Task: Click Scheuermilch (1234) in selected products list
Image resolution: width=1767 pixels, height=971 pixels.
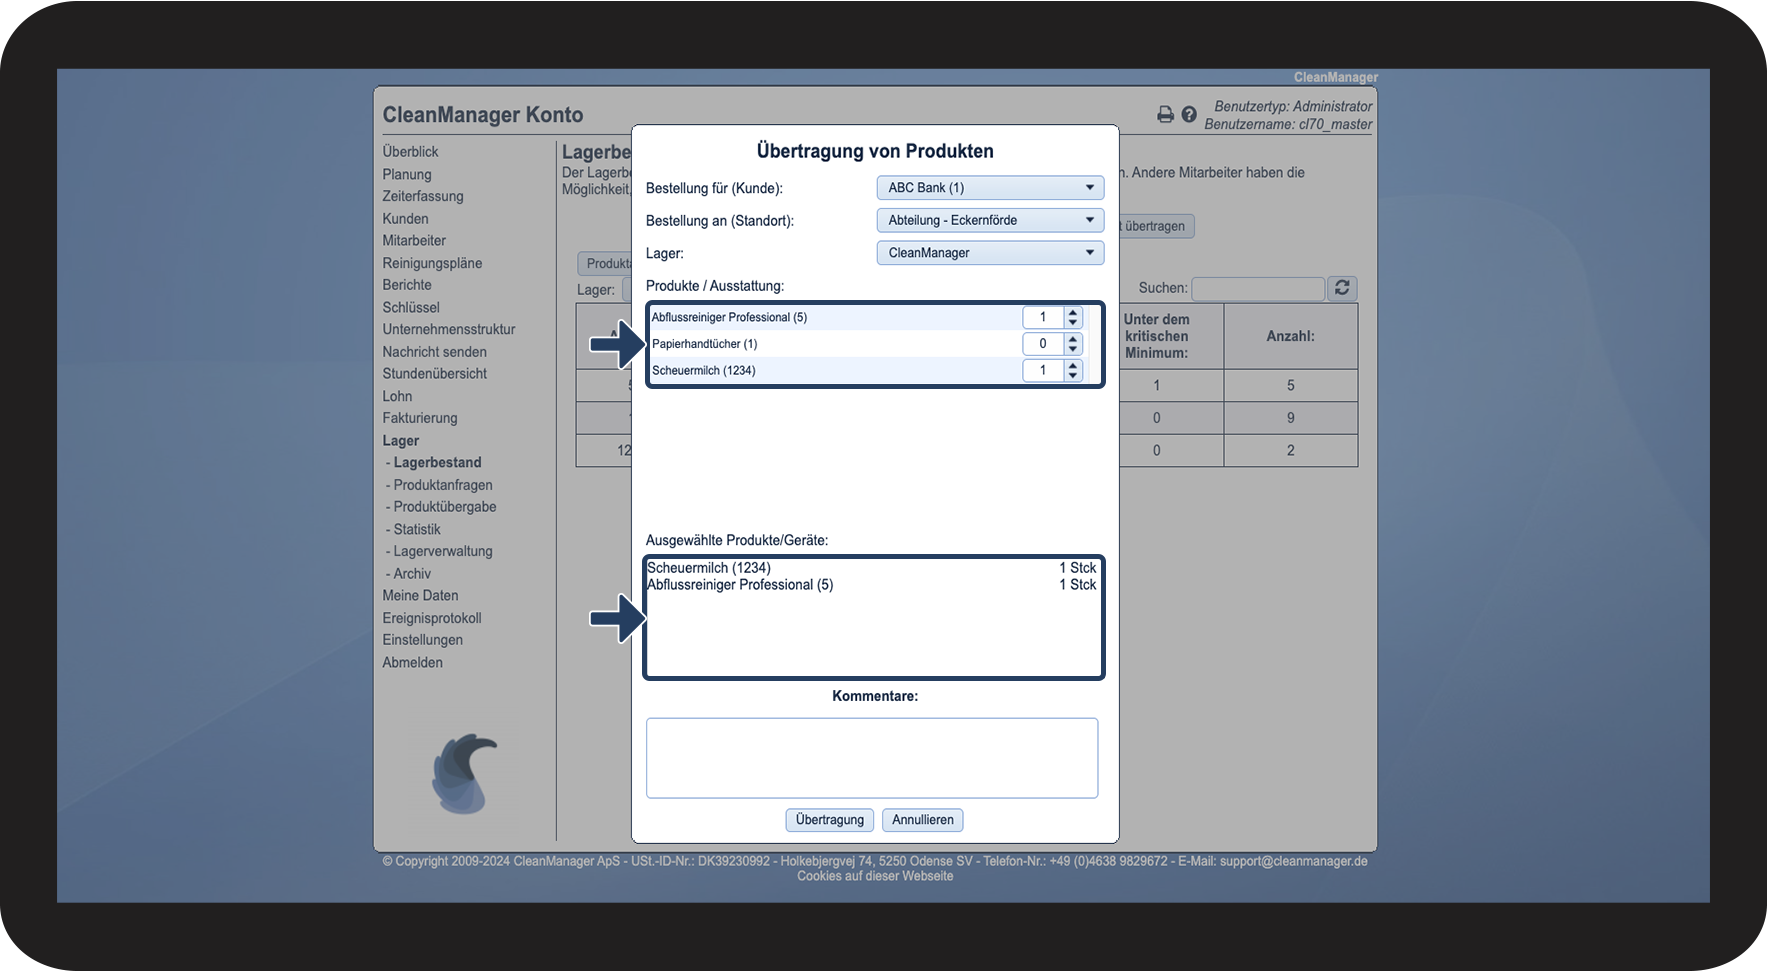Action: coord(709,568)
